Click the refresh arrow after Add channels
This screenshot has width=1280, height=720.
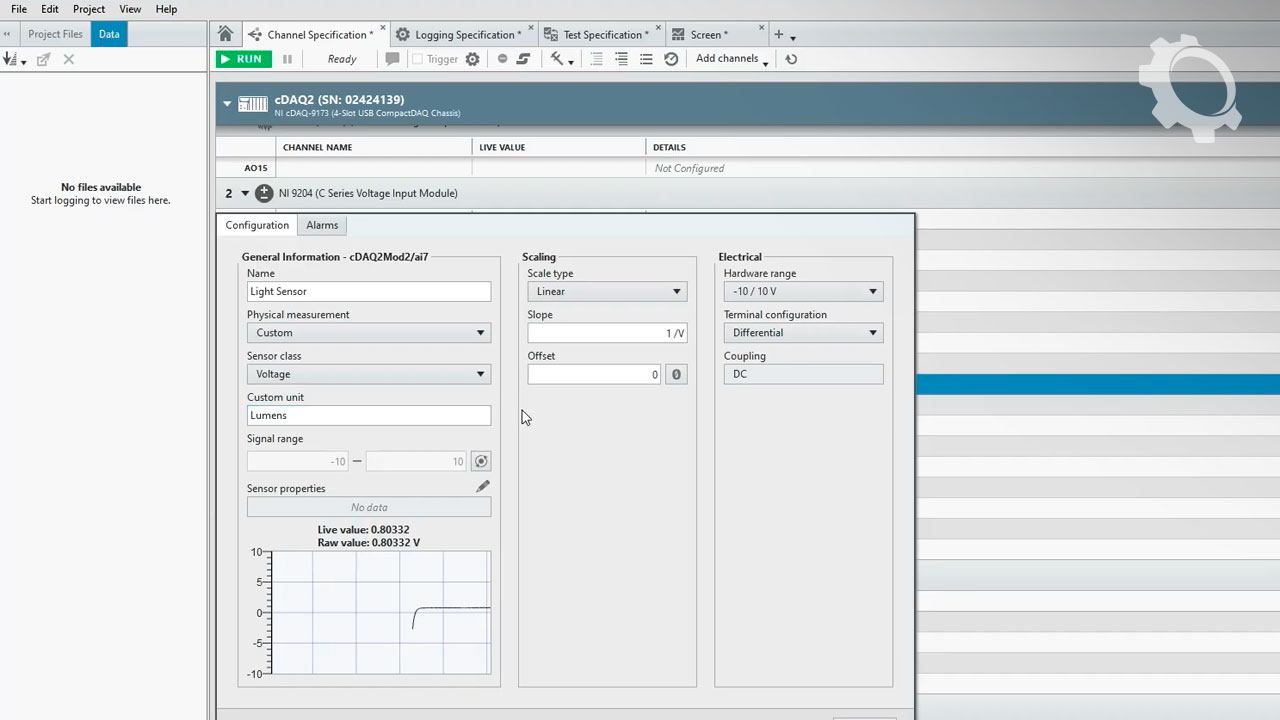791,59
